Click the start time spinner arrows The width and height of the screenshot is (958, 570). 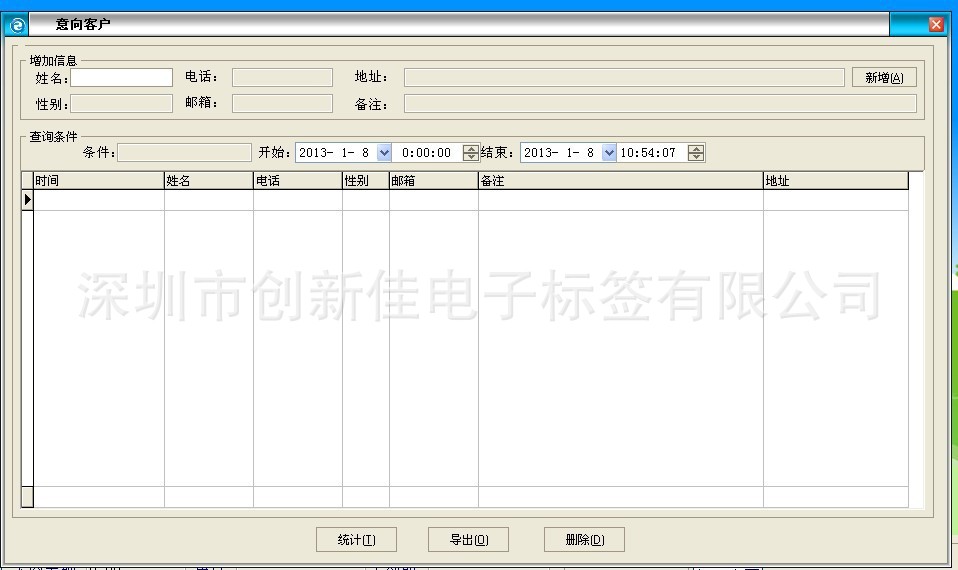(x=471, y=153)
